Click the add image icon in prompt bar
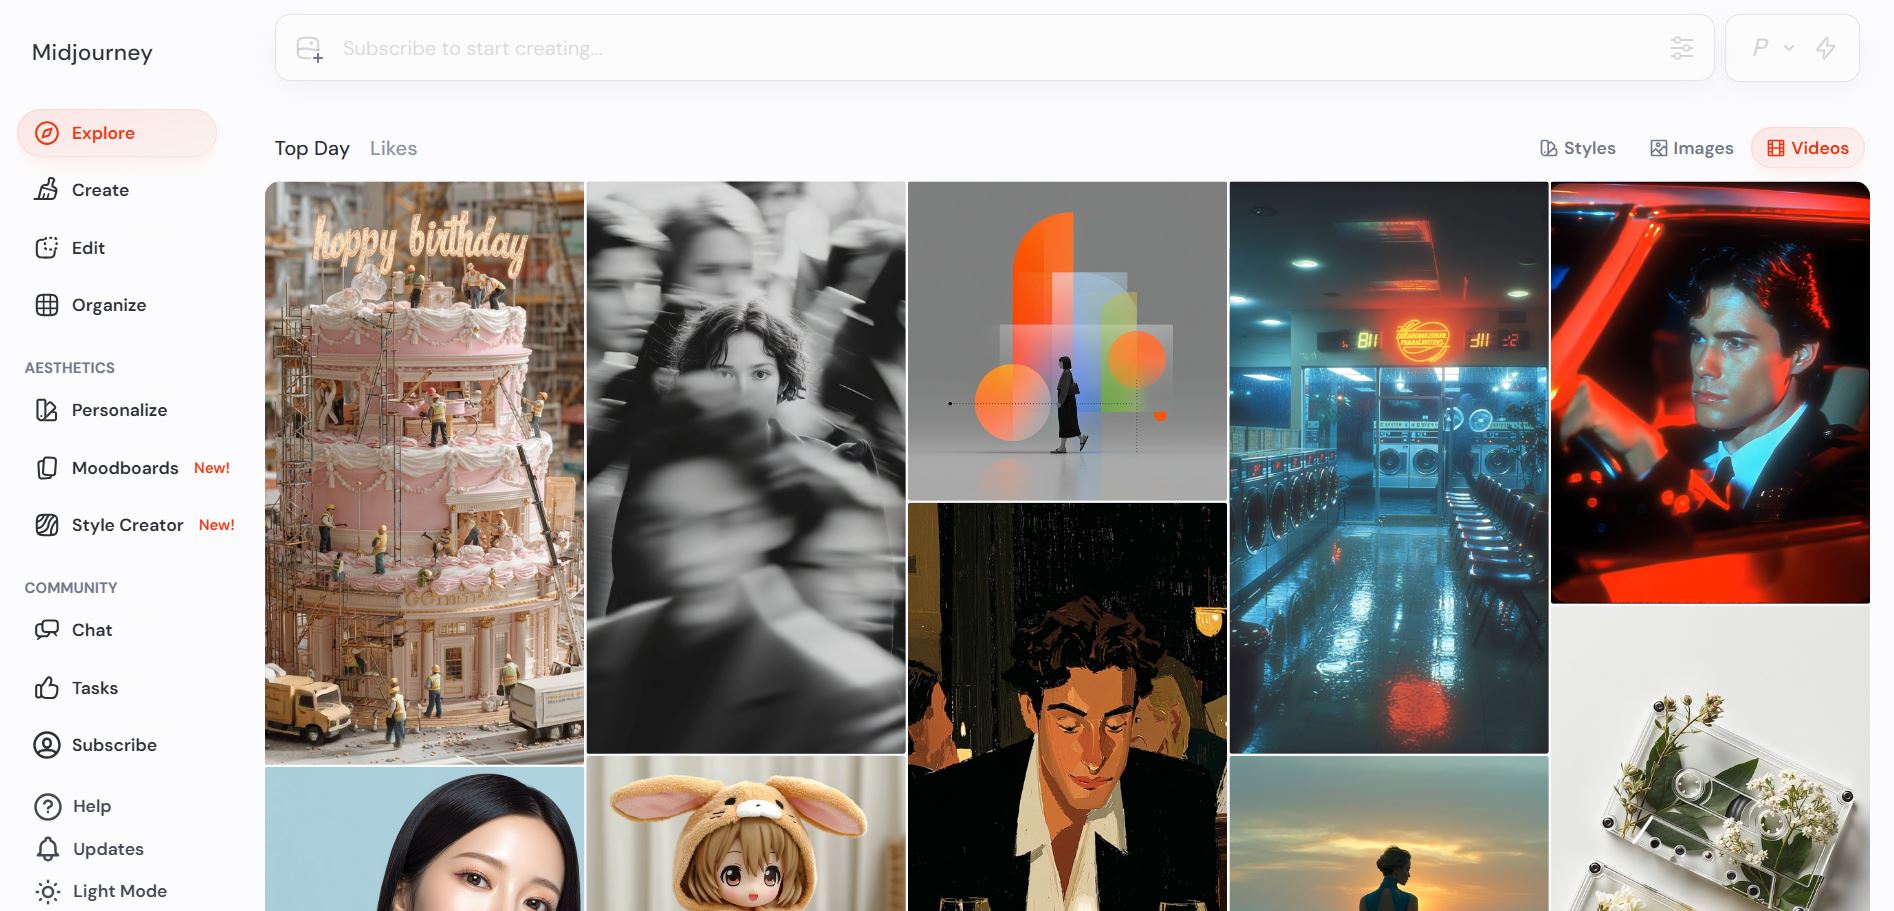This screenshot has height=911, width=1894. pyautogui.click(x=310, y=49)
